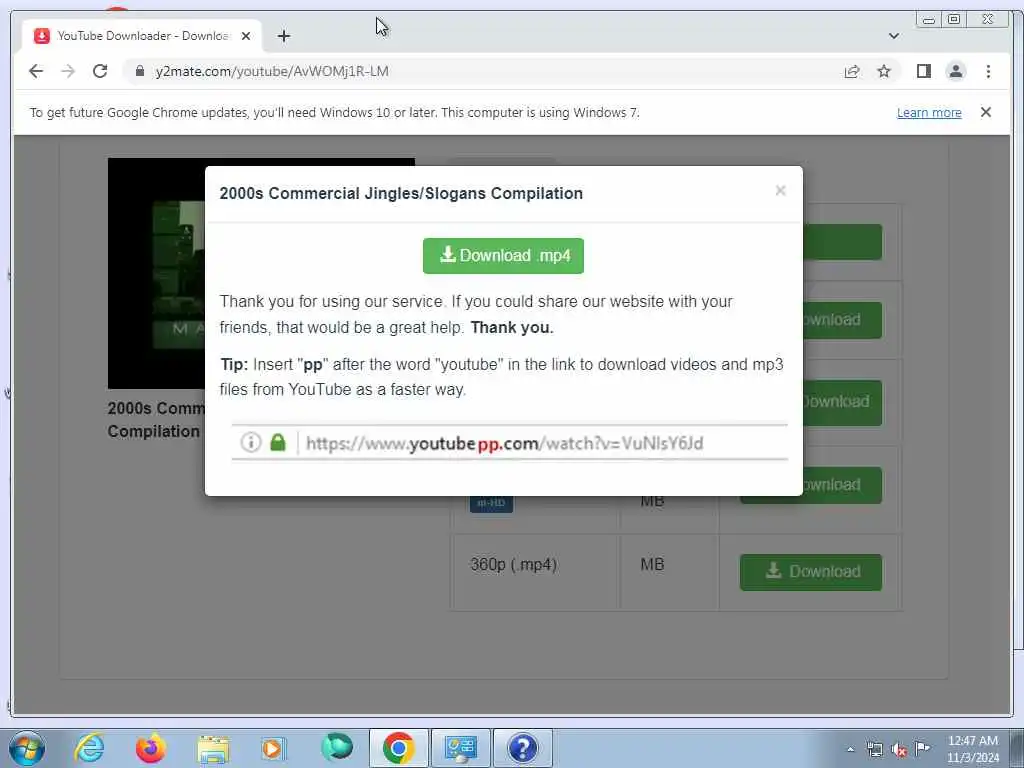
Task: Bookmark this tab with the star
Action: [884, 71]
